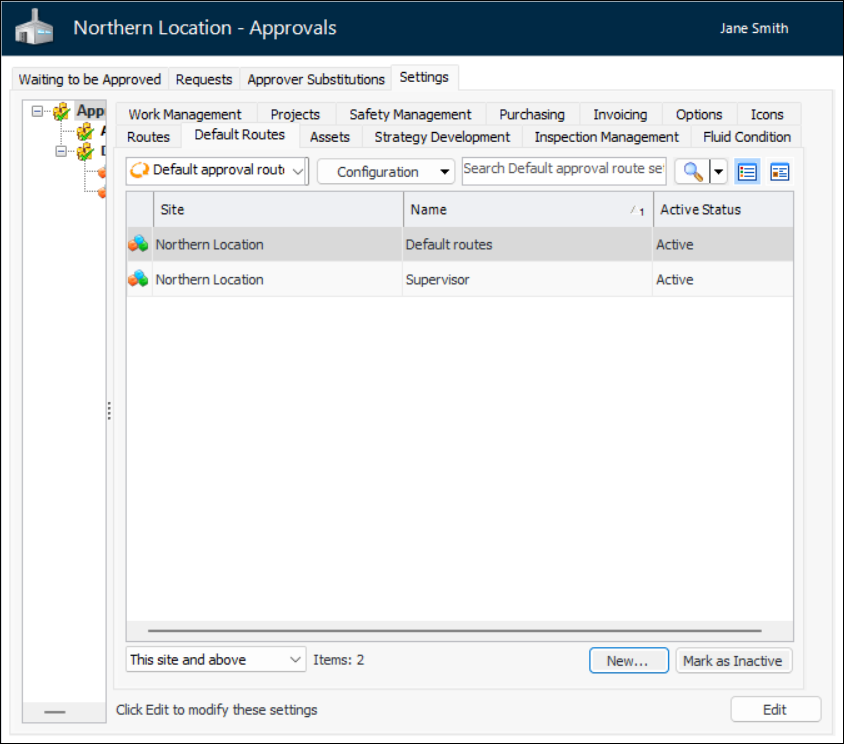The height and width of the screenshot is (744, 844).
Task: Switch to Waiting to be Approved tab
Action: pos(90,79)
